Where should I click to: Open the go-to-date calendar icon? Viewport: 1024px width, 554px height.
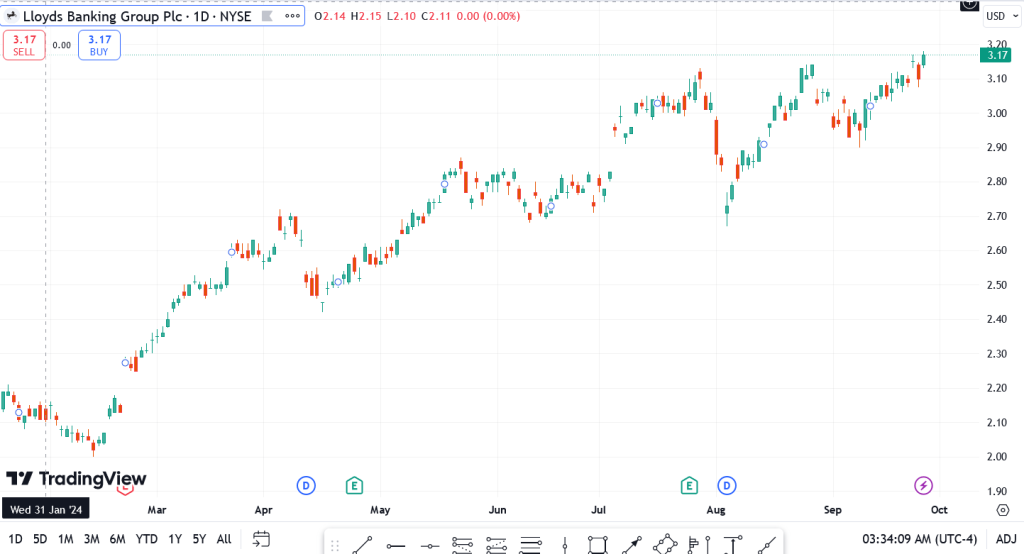[261, 539]
